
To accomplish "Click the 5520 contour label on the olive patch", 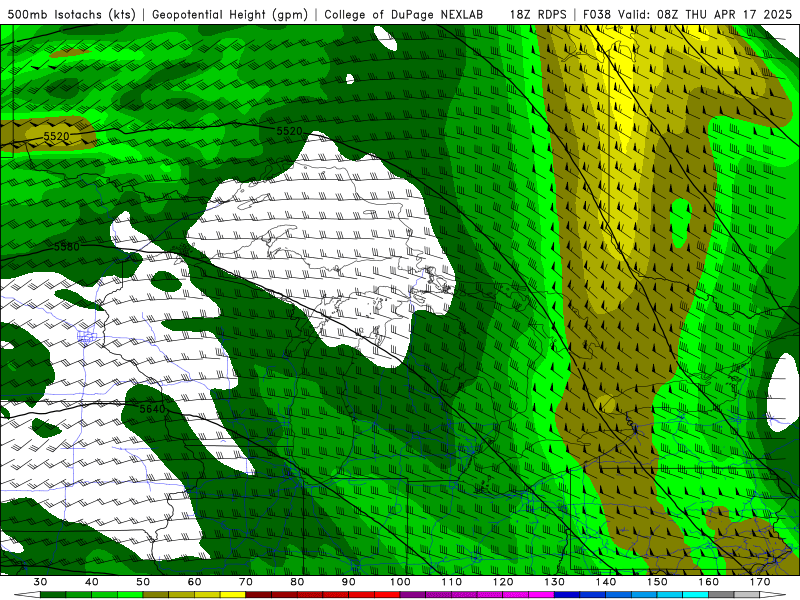I will click(56, 136).
